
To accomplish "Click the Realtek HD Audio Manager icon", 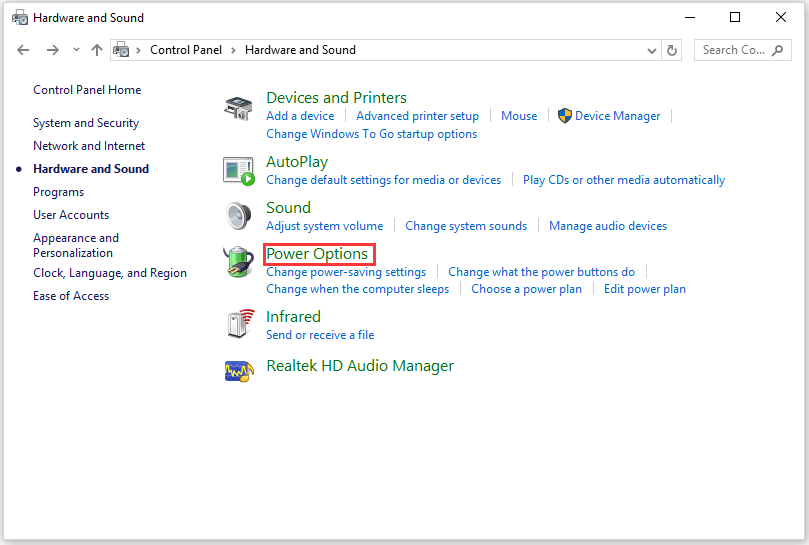I will 238,370.
